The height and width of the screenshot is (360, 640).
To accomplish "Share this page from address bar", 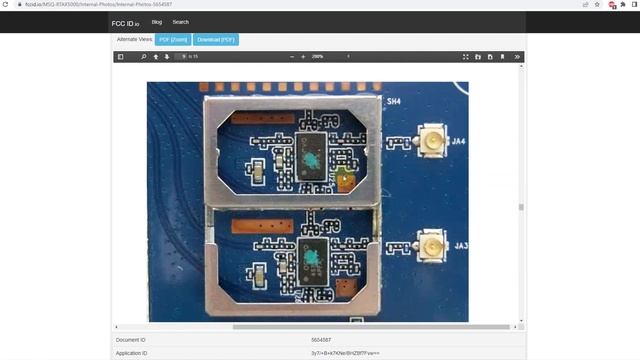I will click(586, 4).
